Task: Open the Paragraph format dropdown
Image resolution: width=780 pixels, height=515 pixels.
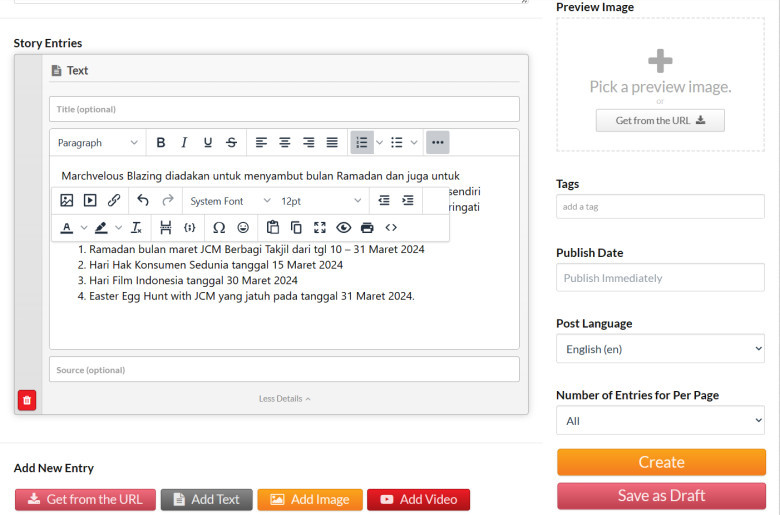Action: (98, 143)
